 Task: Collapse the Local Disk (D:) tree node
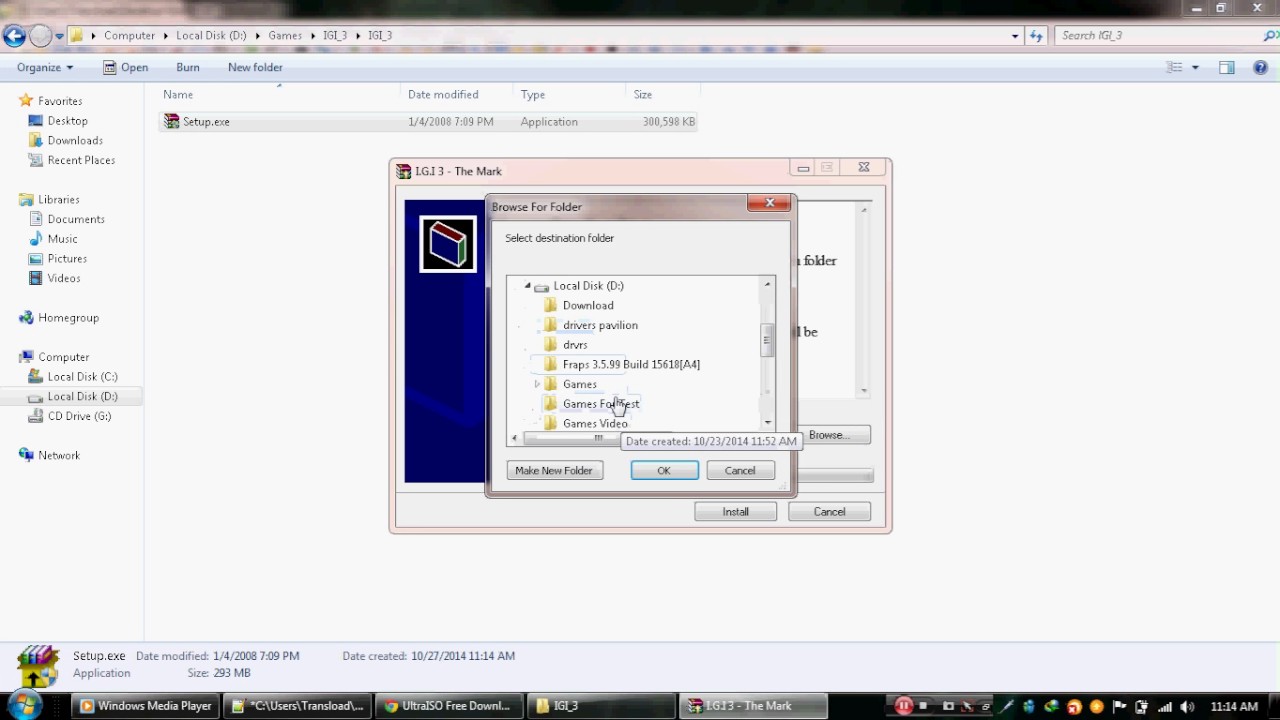527,286
